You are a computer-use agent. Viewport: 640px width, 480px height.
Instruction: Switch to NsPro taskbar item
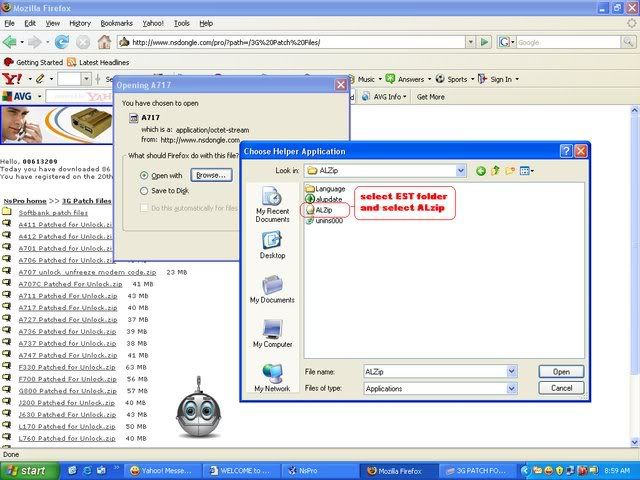point(320,471)
